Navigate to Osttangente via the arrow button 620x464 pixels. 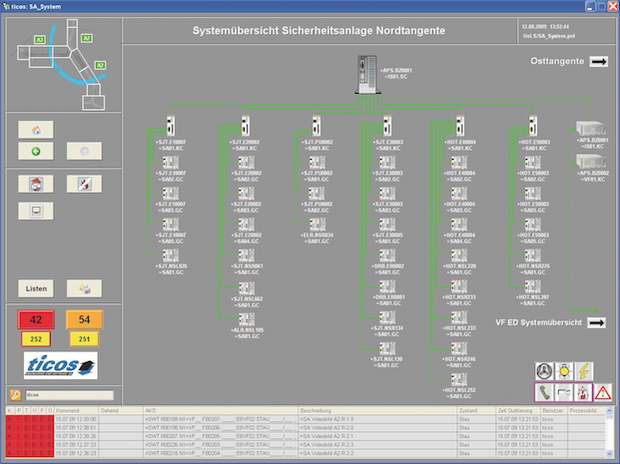point(599,61)
